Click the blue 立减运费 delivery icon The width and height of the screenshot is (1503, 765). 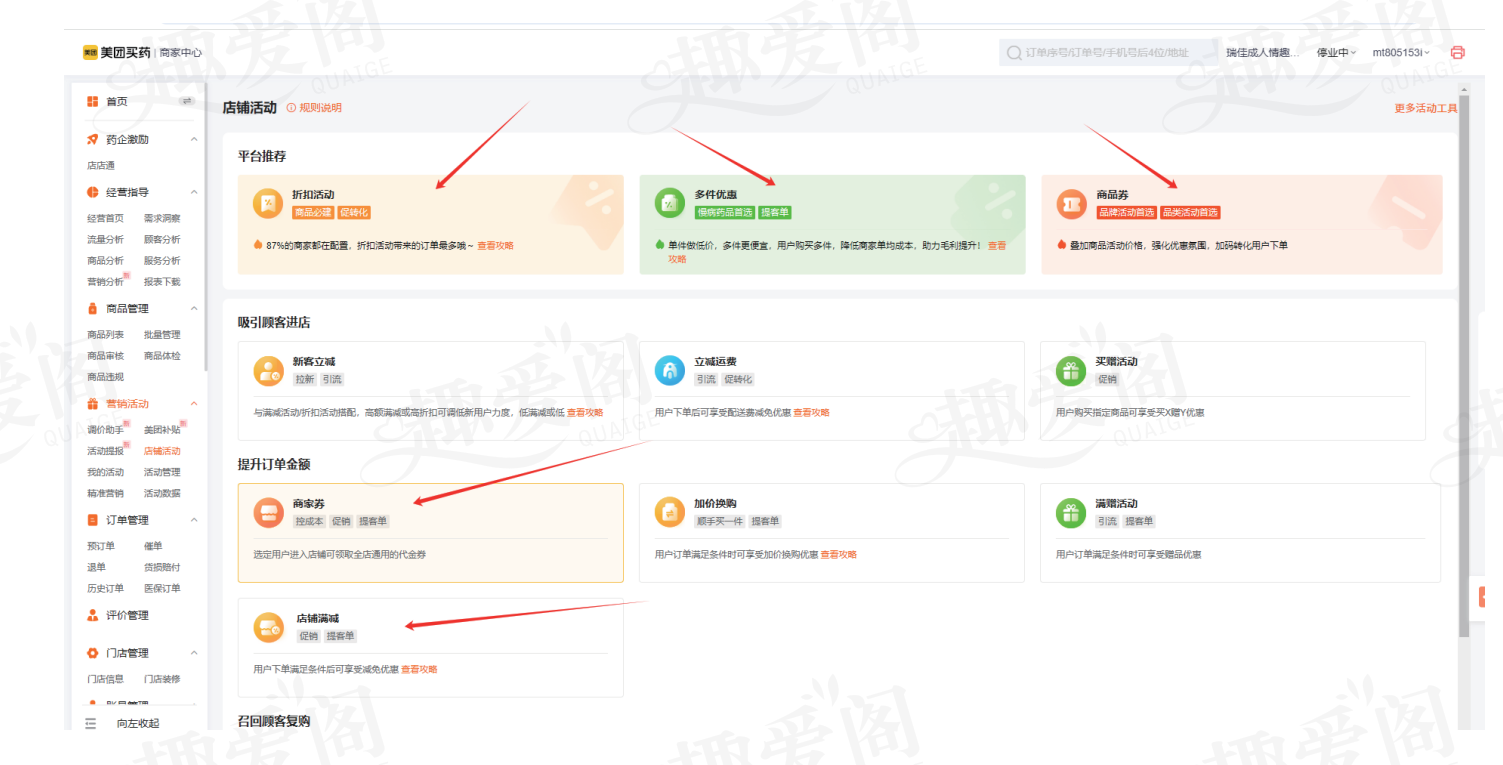click(x=670, y=370)
